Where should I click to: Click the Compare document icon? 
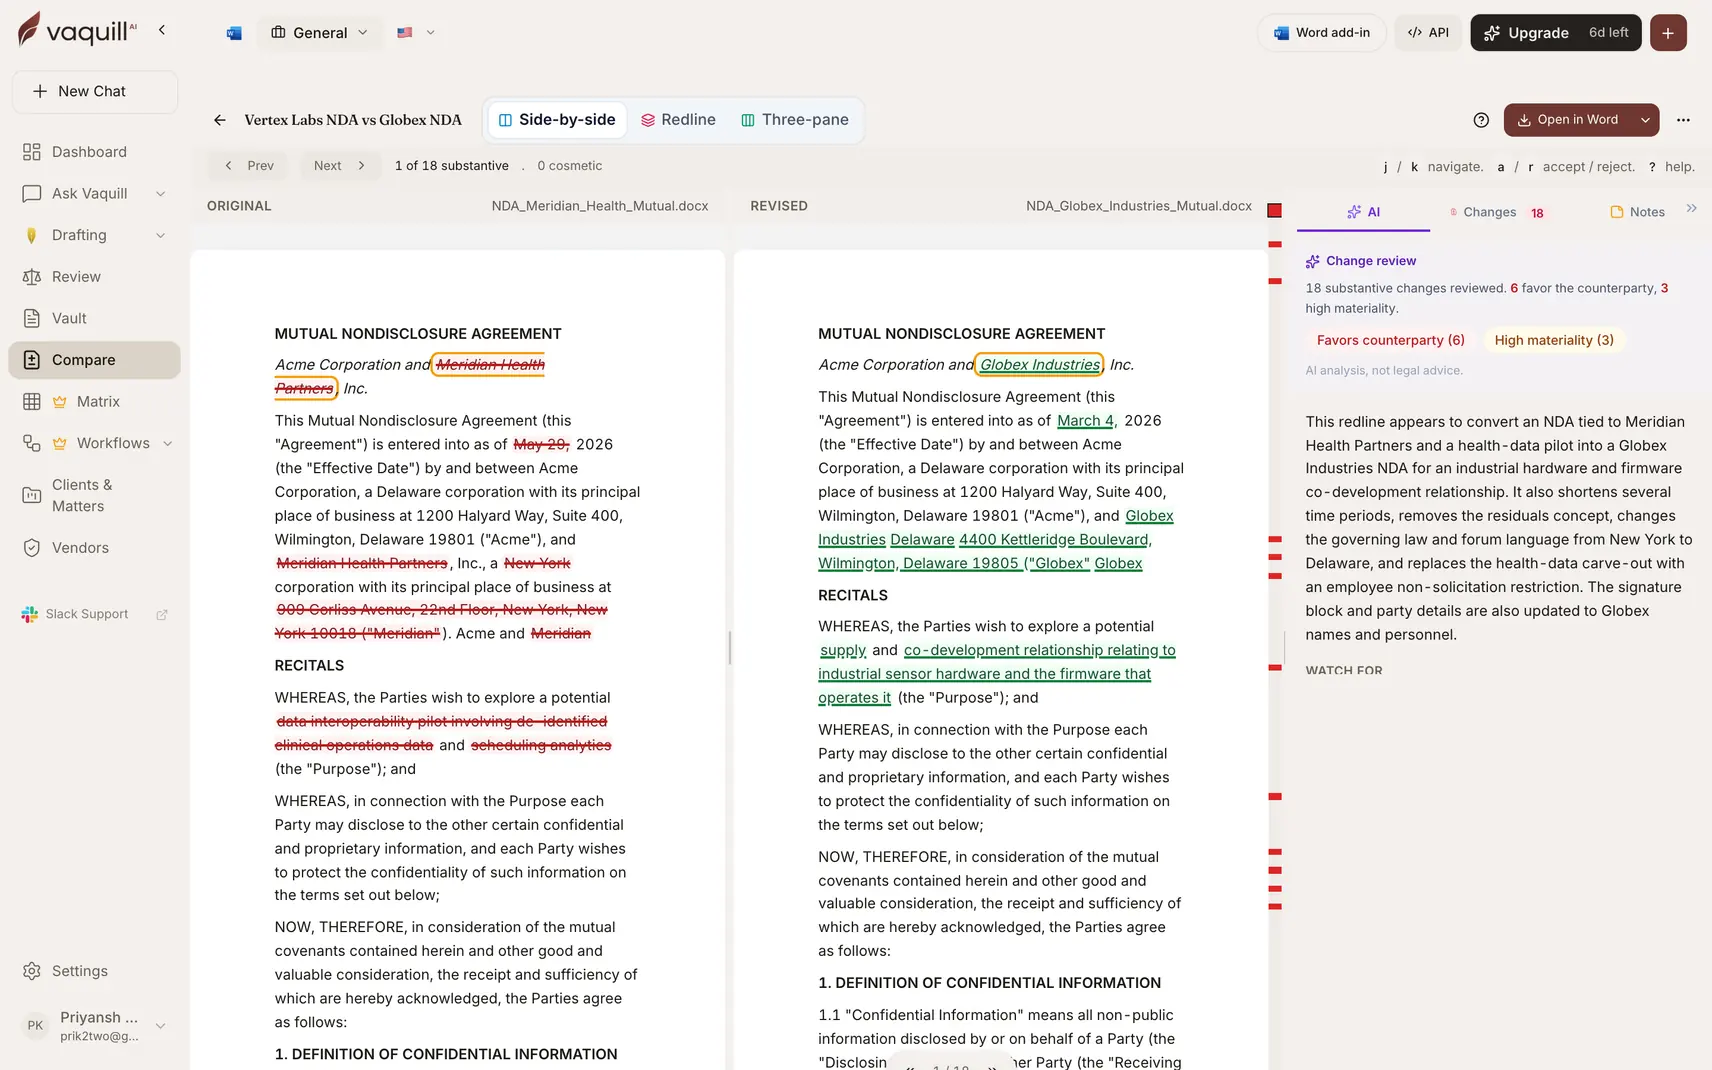[32, 360]
